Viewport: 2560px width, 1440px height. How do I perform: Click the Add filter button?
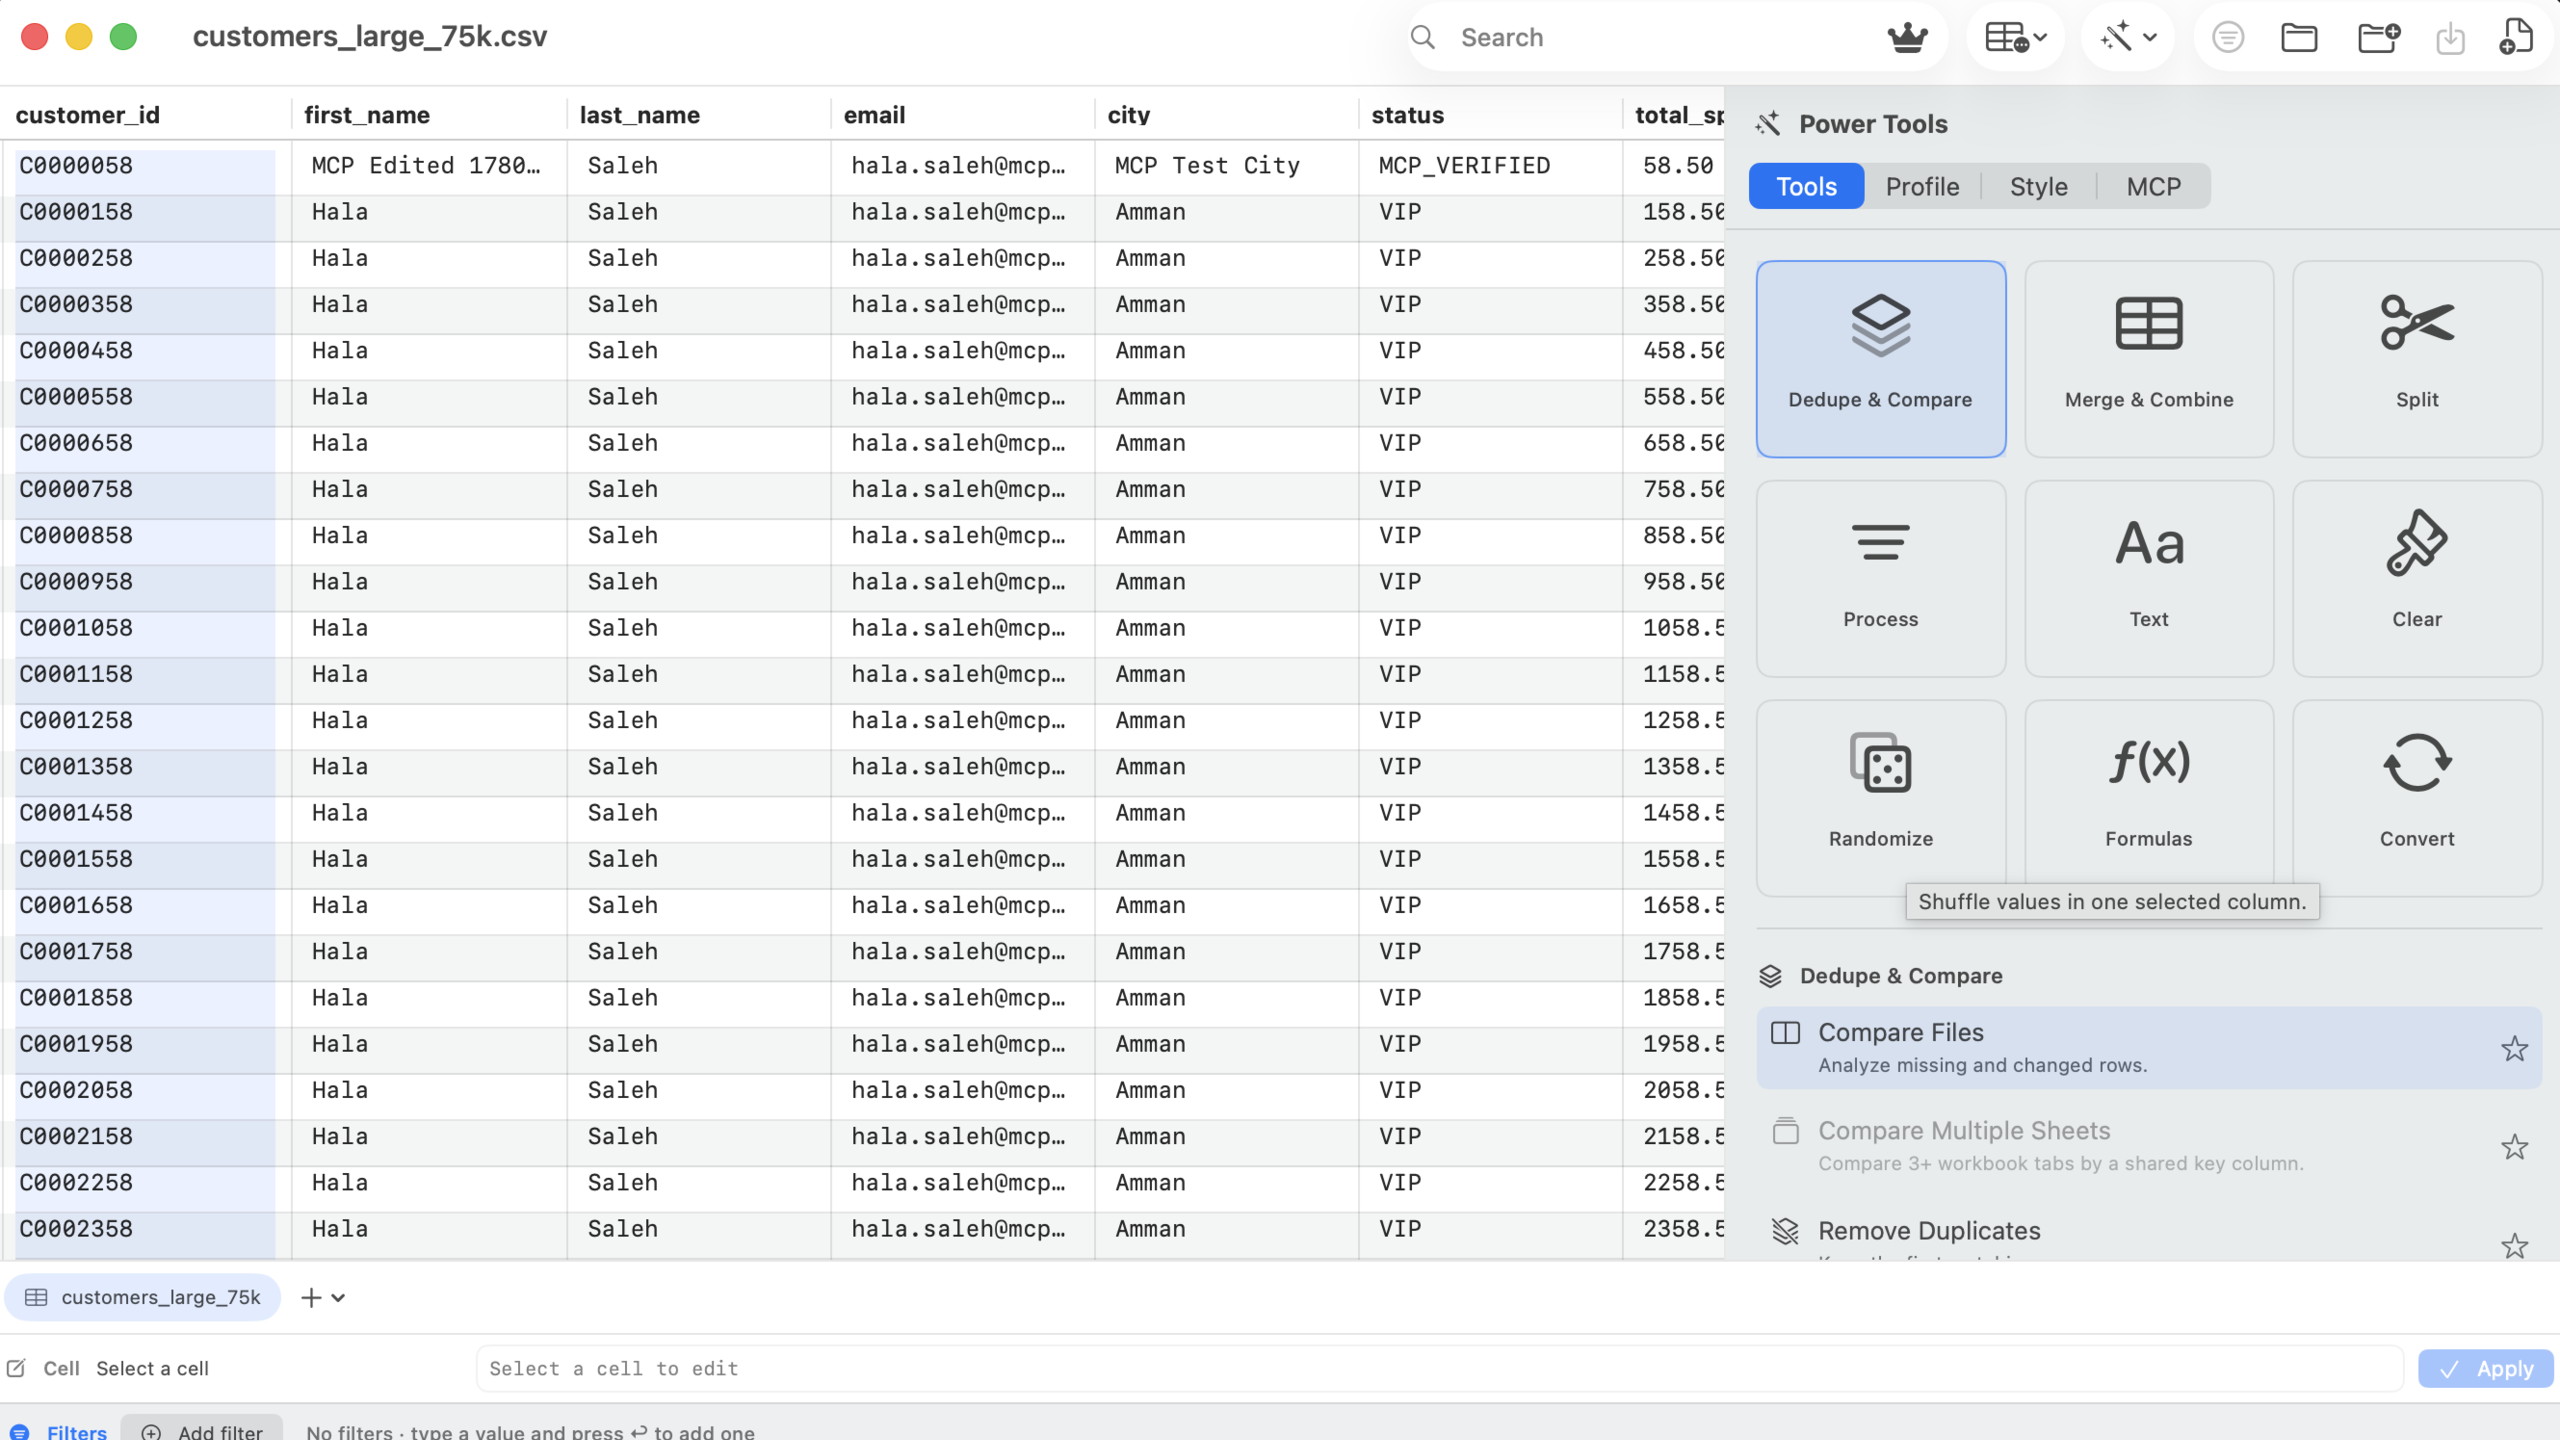pos(202,1431)
